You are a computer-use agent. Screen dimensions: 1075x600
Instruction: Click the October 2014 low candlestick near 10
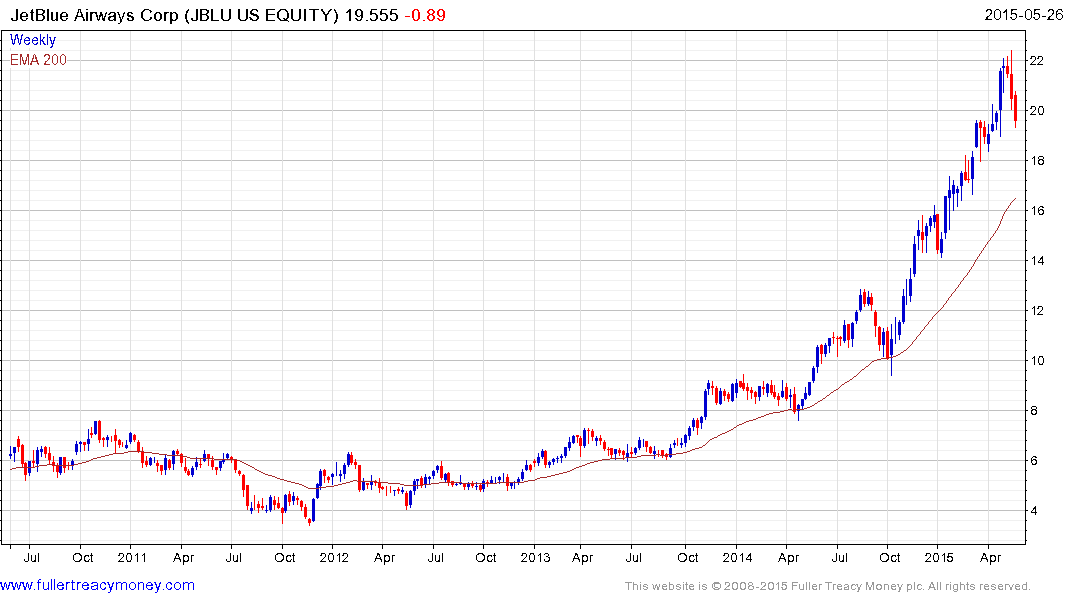(x=891, y=350)
